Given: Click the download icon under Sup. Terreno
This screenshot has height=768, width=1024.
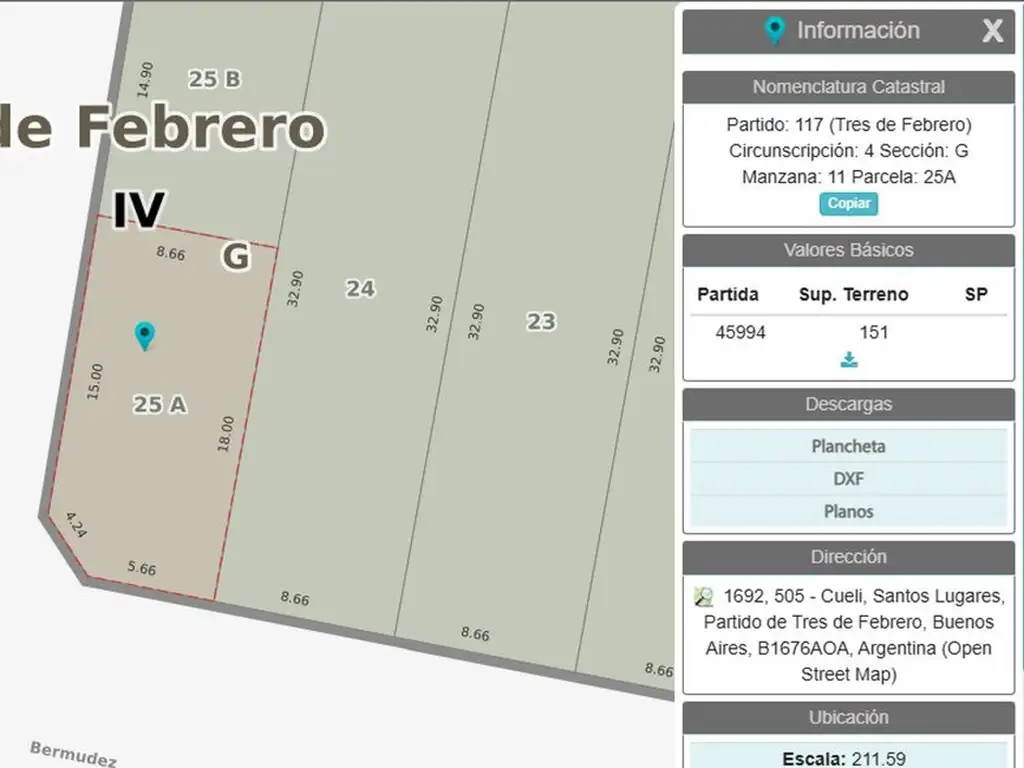Looking at the screenshot, I should pos(849,360).
